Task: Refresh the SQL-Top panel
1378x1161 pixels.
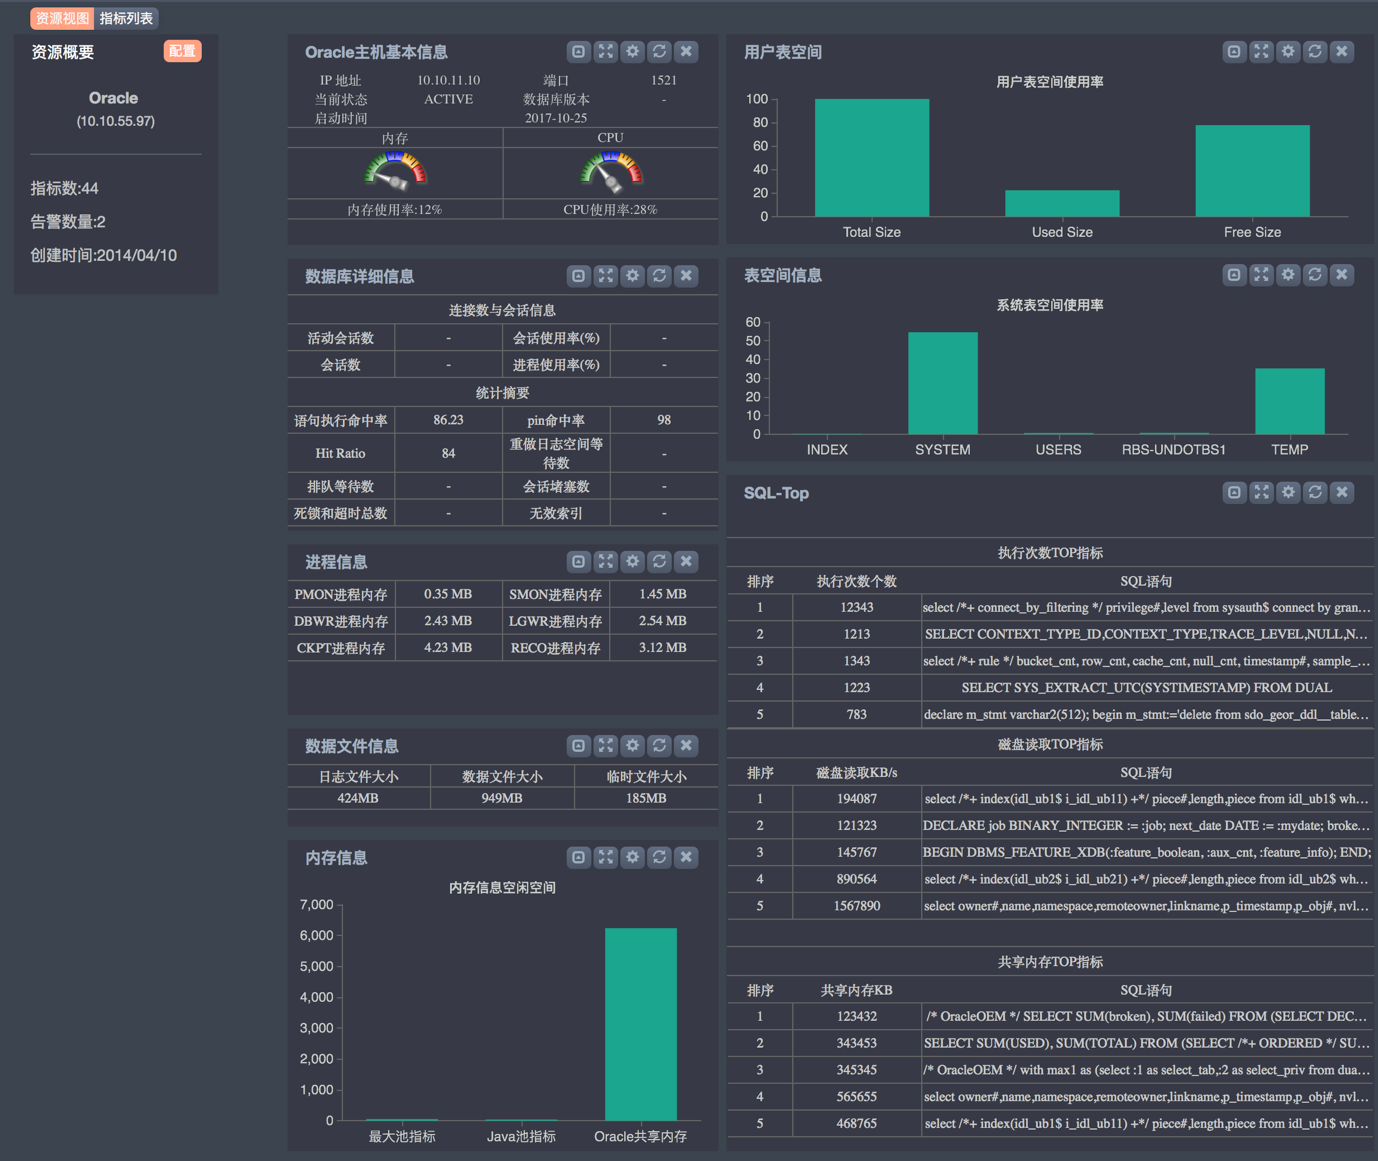Action: pos(1315,492)
